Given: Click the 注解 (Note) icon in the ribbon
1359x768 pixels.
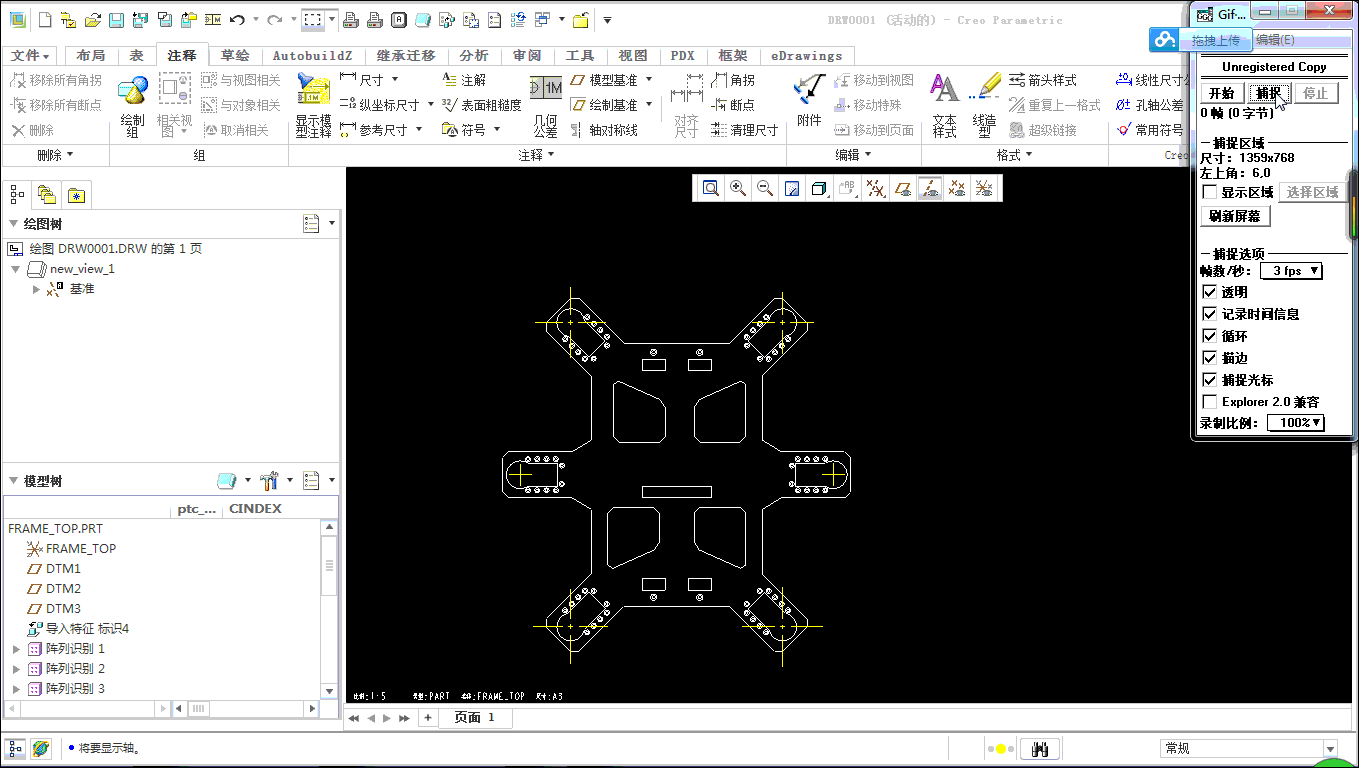Looking at the screenshot, I should 447,79.
